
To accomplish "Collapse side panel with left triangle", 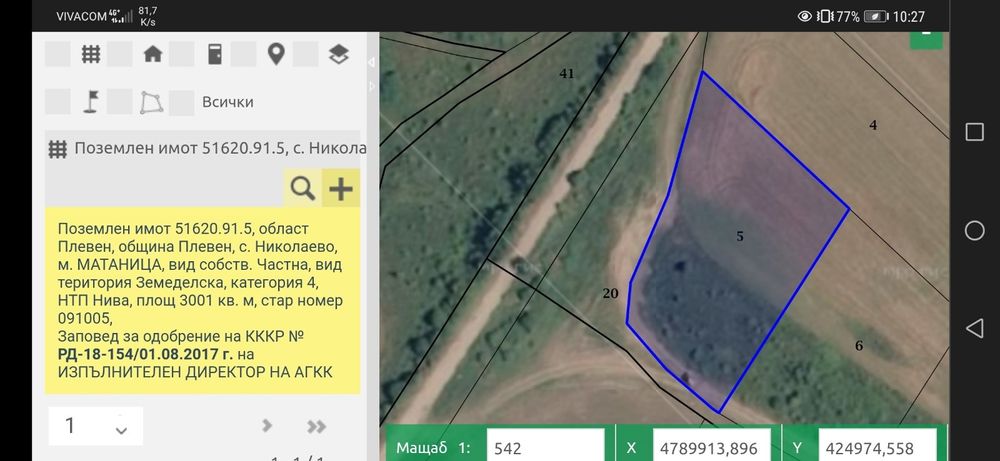I will tap(372, 62).
